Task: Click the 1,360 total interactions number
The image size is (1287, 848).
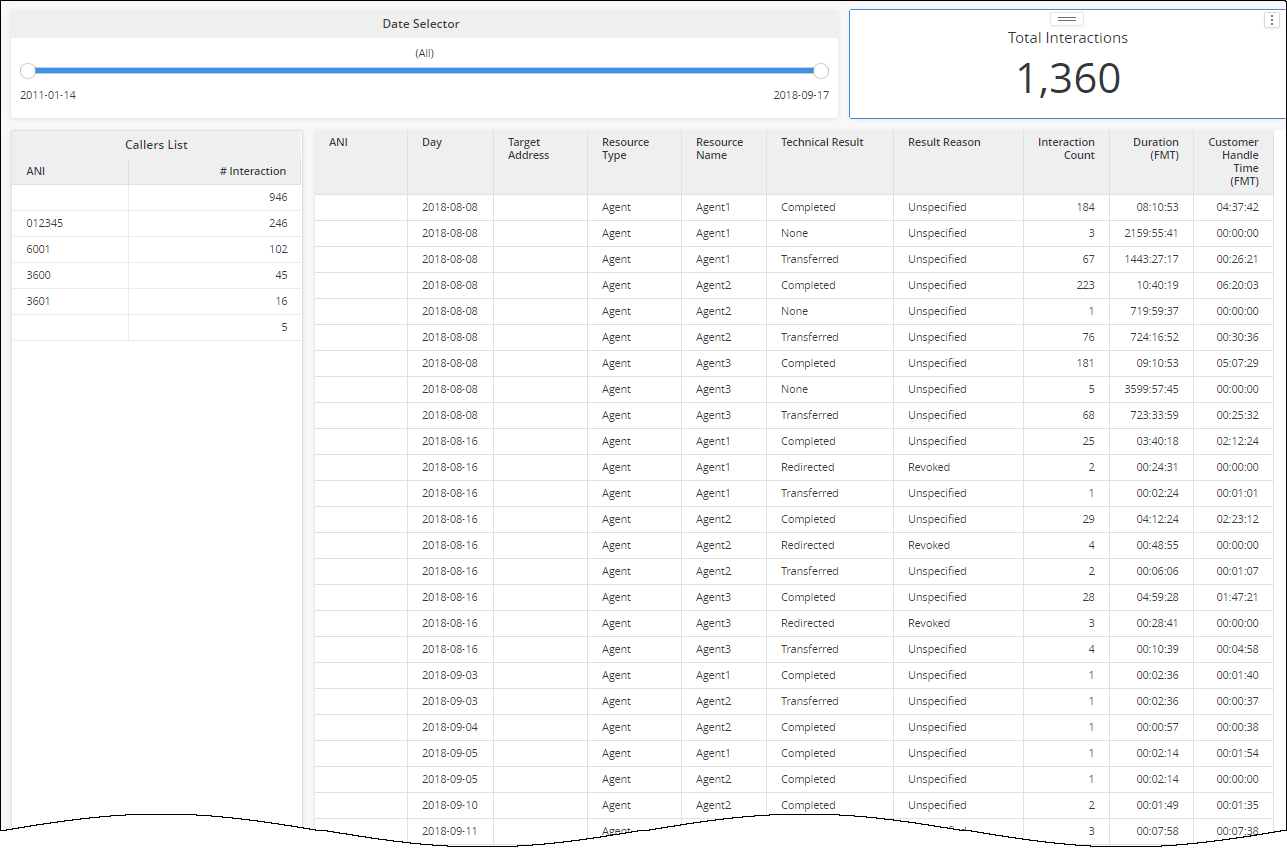Action: [x=1068, y=78]
